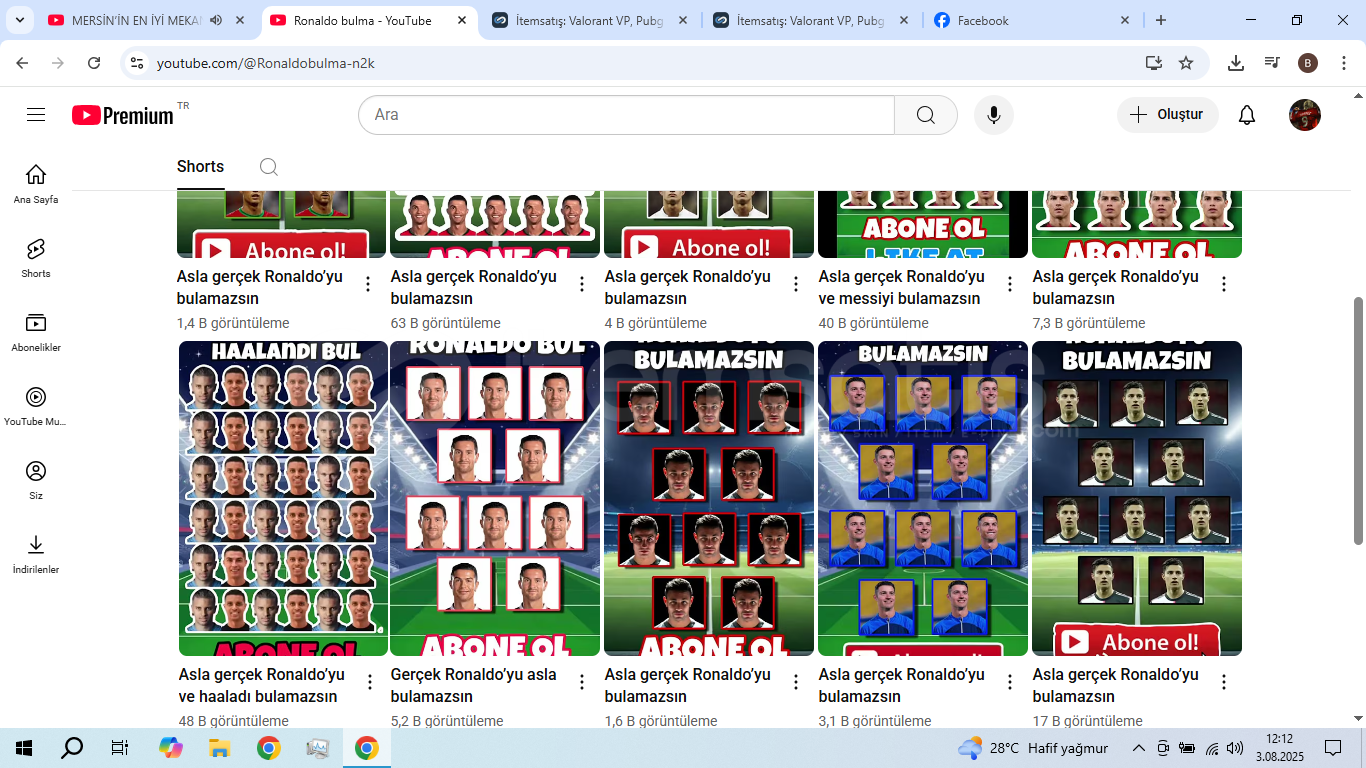The width and height of the screenshot is (1366, 768).
Task: Open the account avatar menu
Action: [1305, 115]
